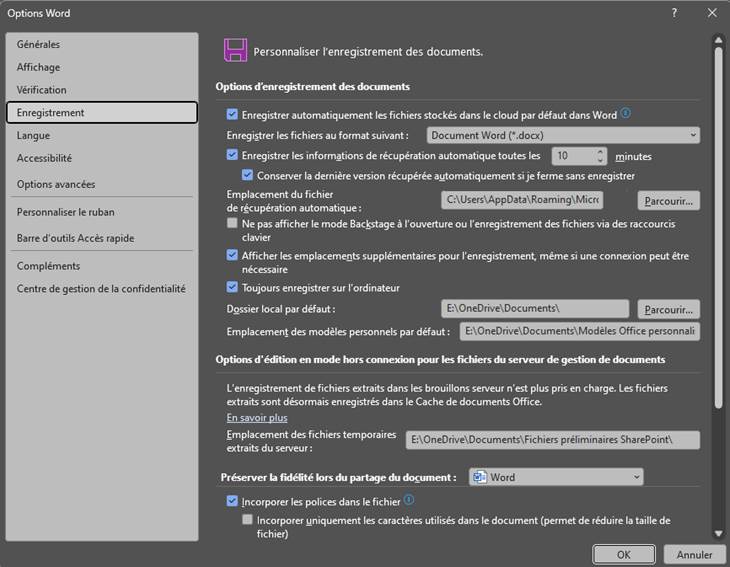
Task: Go to the Générales section
Action: [38, 44]
